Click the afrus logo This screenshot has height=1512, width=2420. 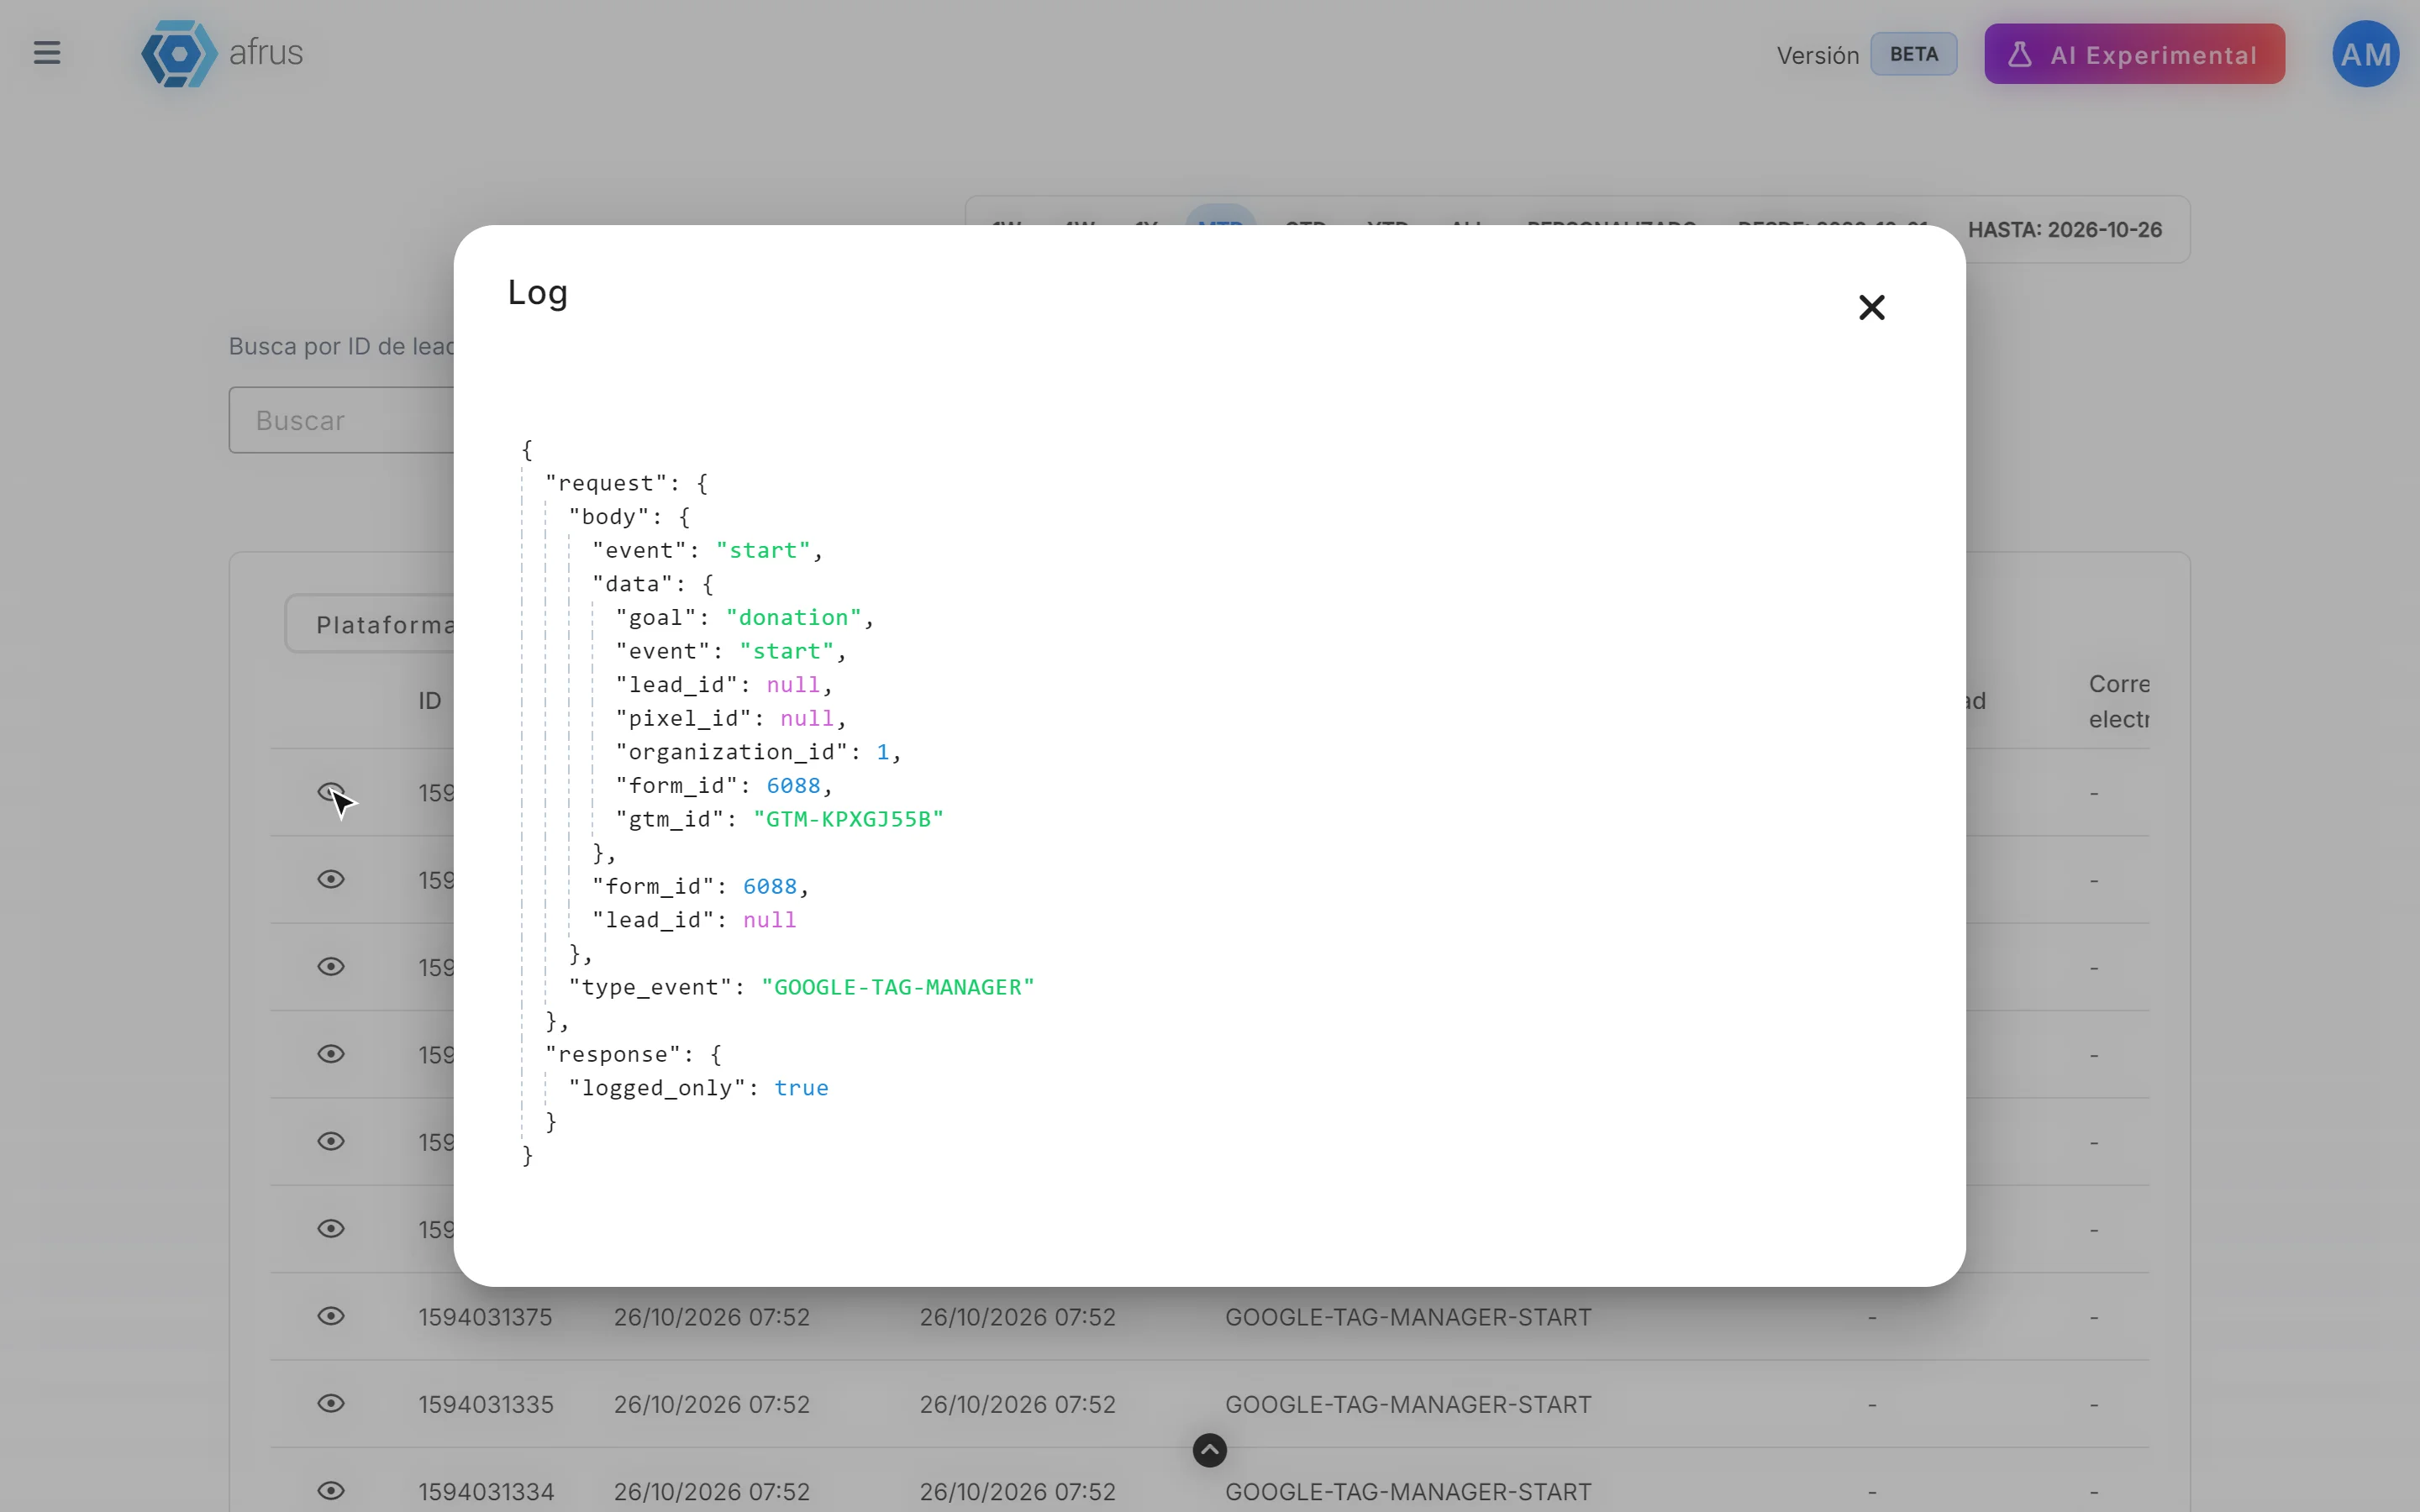coord(222,53)
